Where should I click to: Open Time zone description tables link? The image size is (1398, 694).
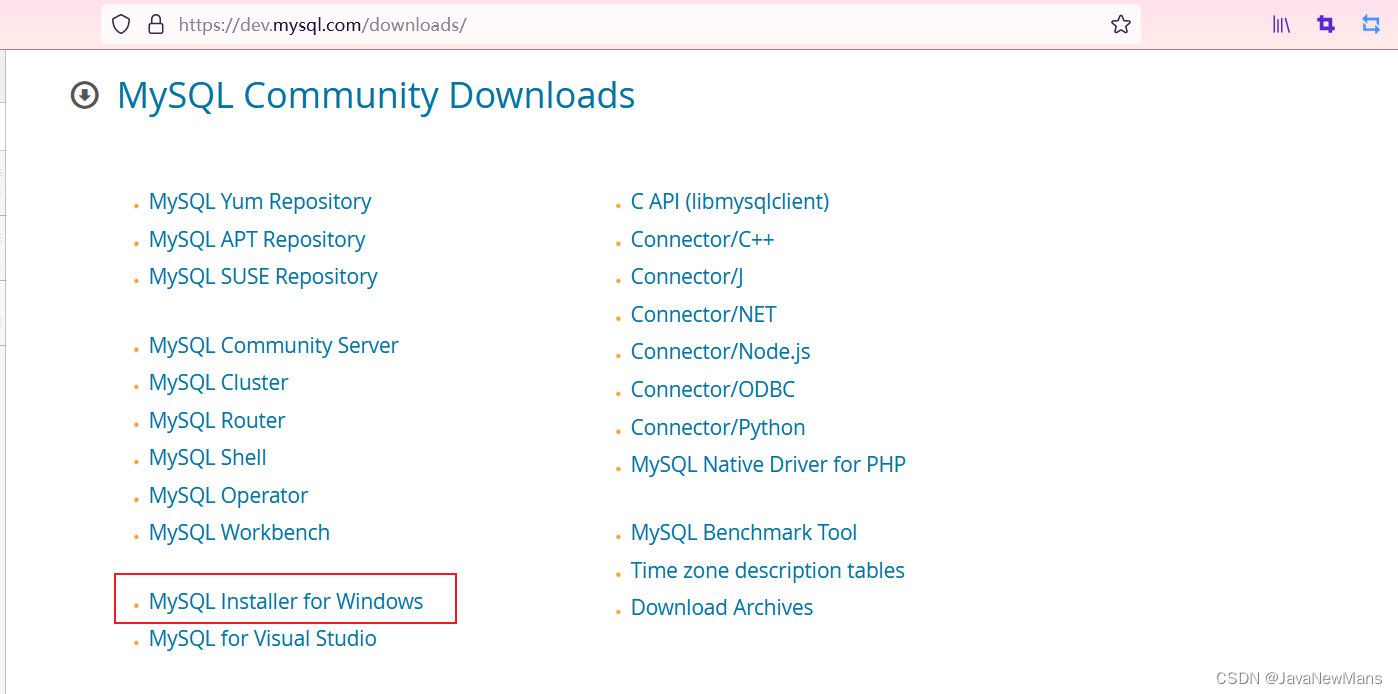(x=768, y=571)
